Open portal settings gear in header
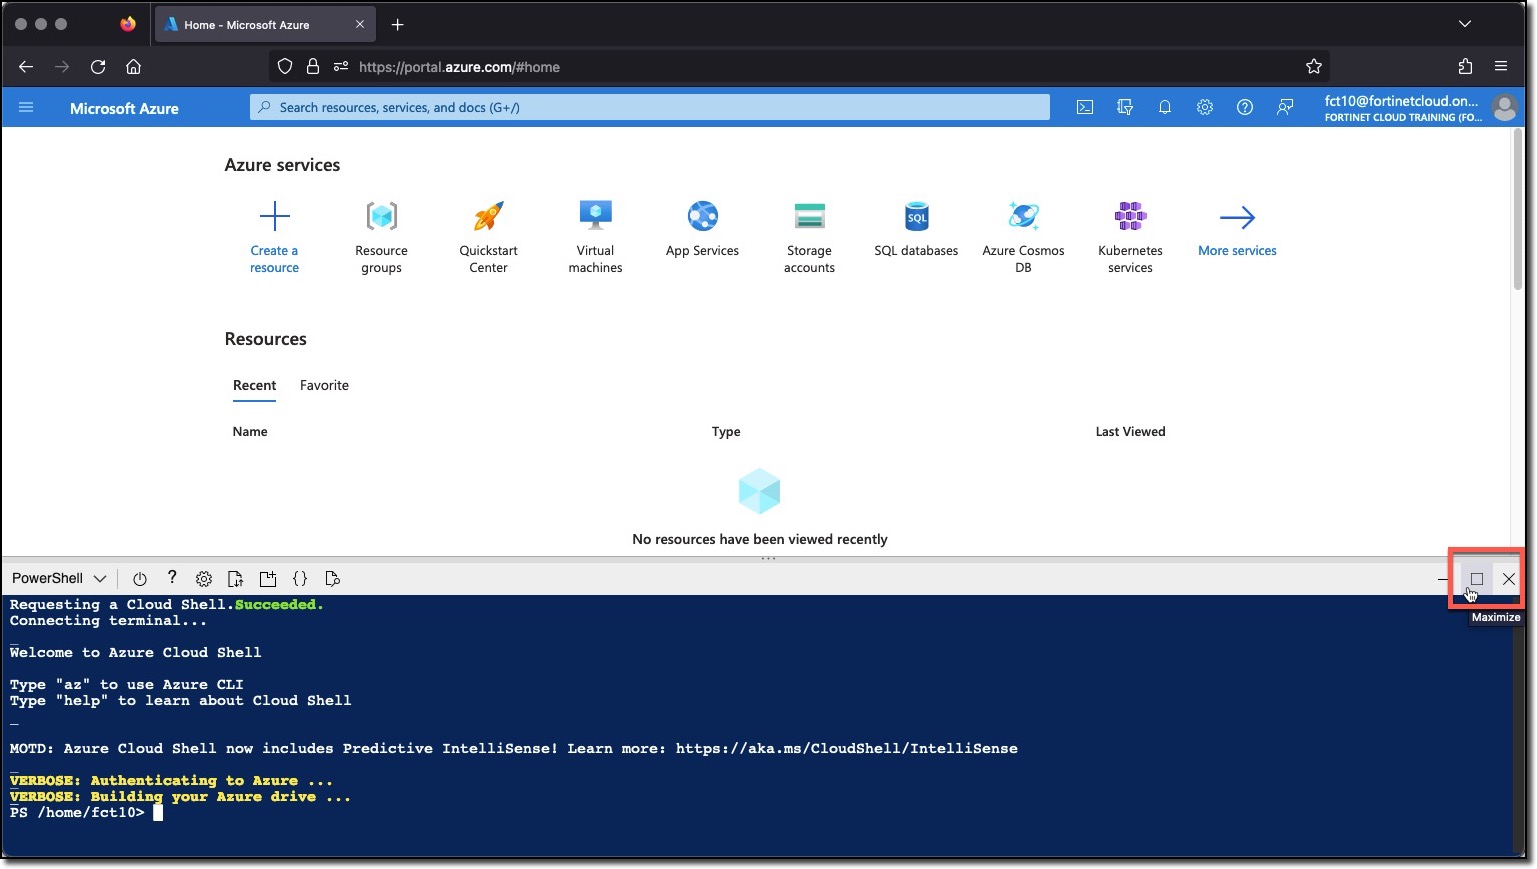The image size is (1537, 869). [1205, 107]
